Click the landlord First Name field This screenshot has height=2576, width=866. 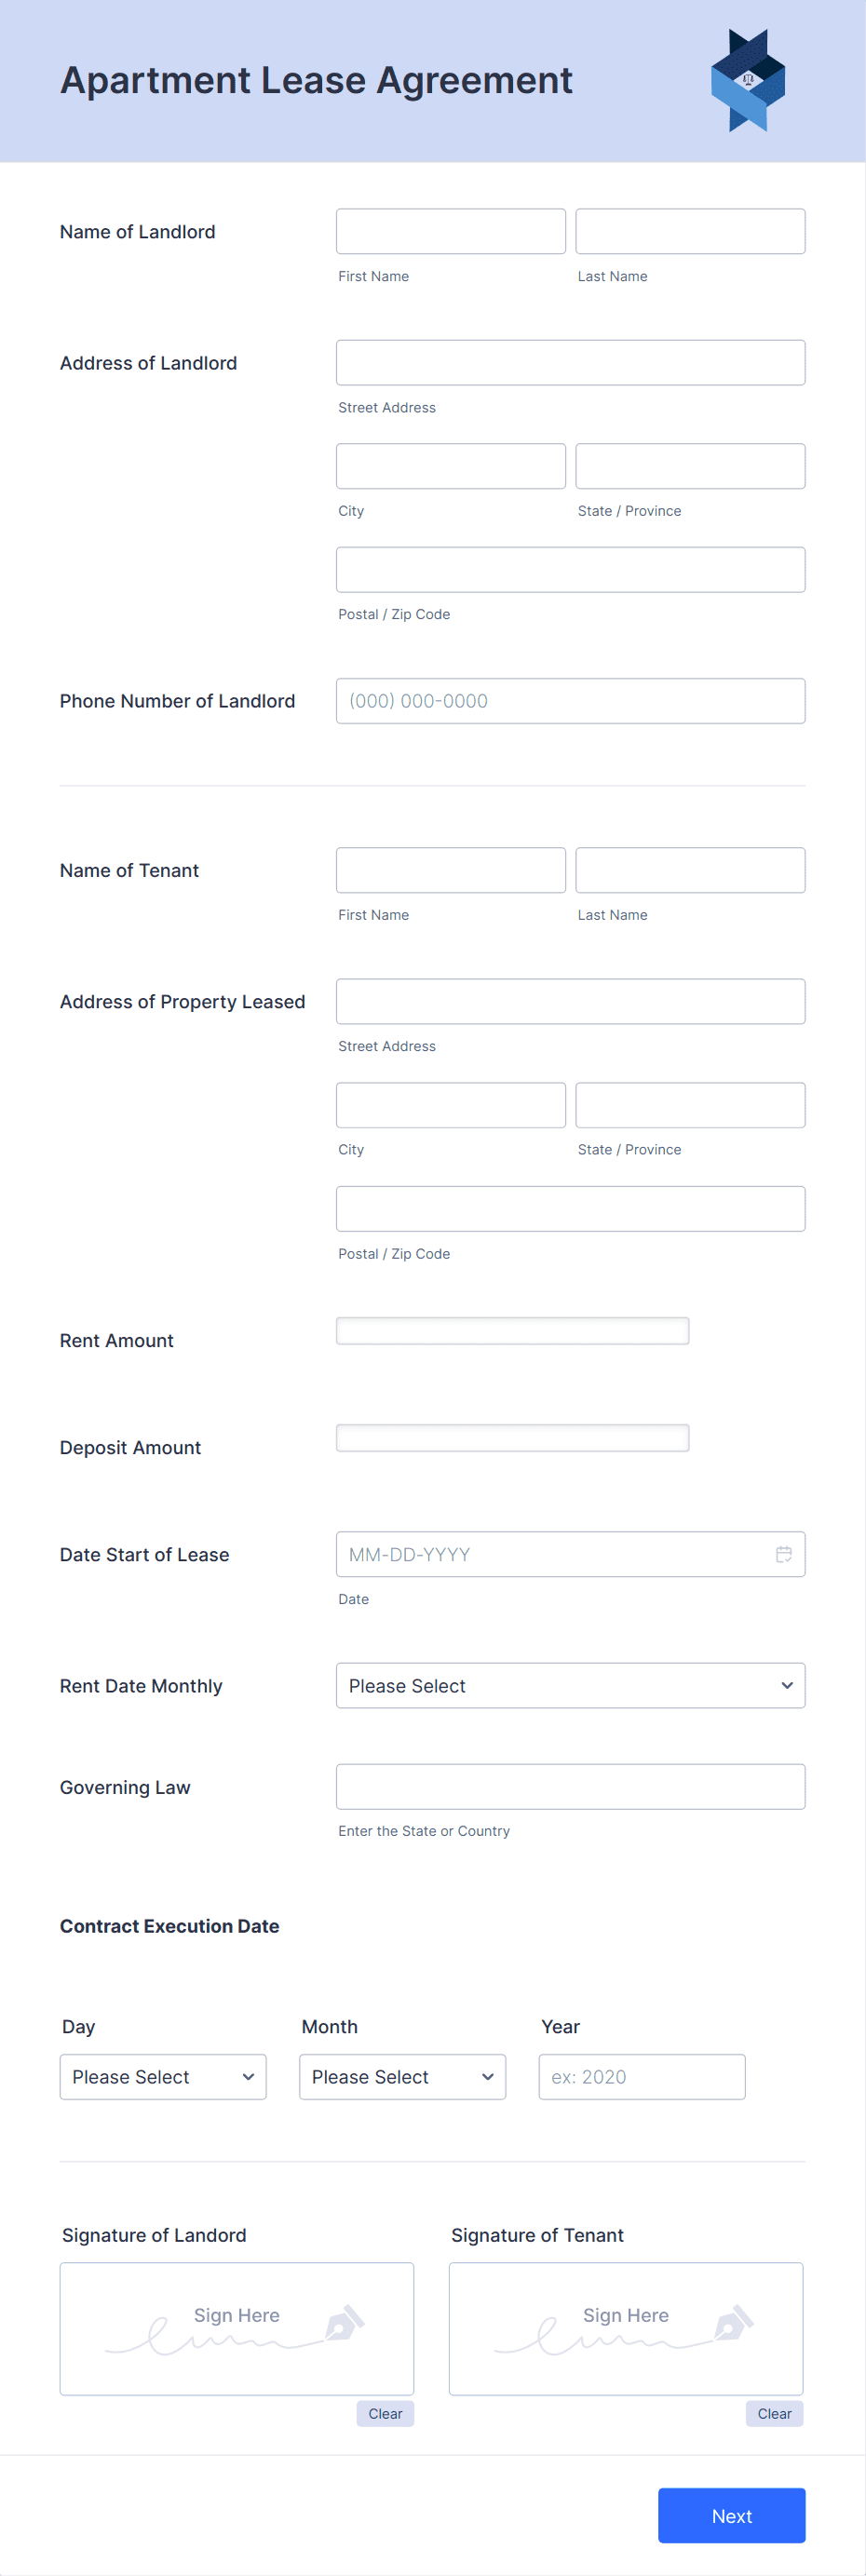pyautogui.click(x=450, y=231)
